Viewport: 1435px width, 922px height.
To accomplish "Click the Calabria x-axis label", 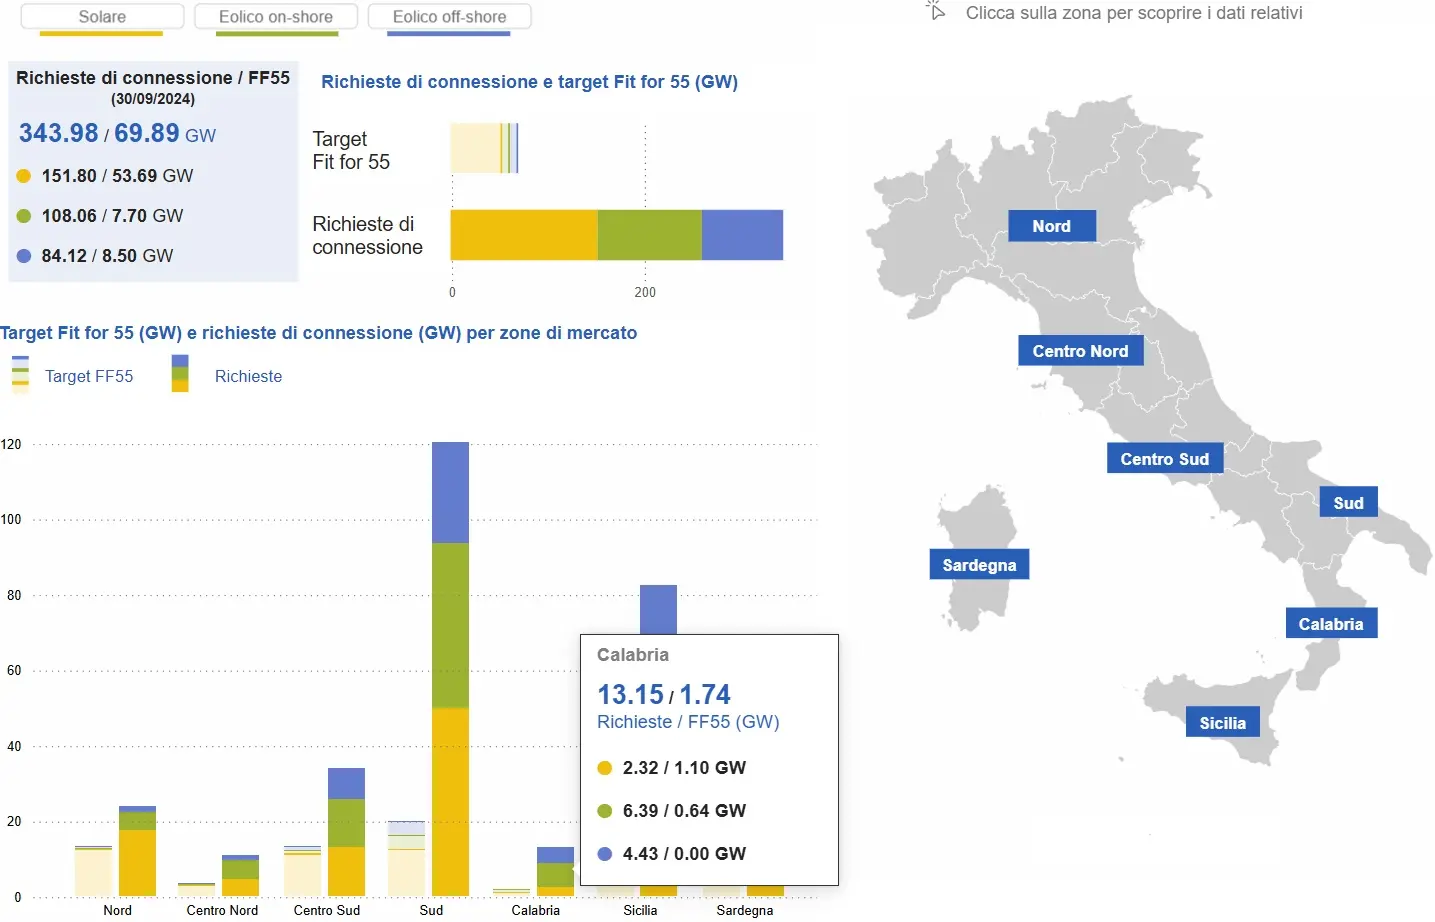I will [x=535, y=910].
